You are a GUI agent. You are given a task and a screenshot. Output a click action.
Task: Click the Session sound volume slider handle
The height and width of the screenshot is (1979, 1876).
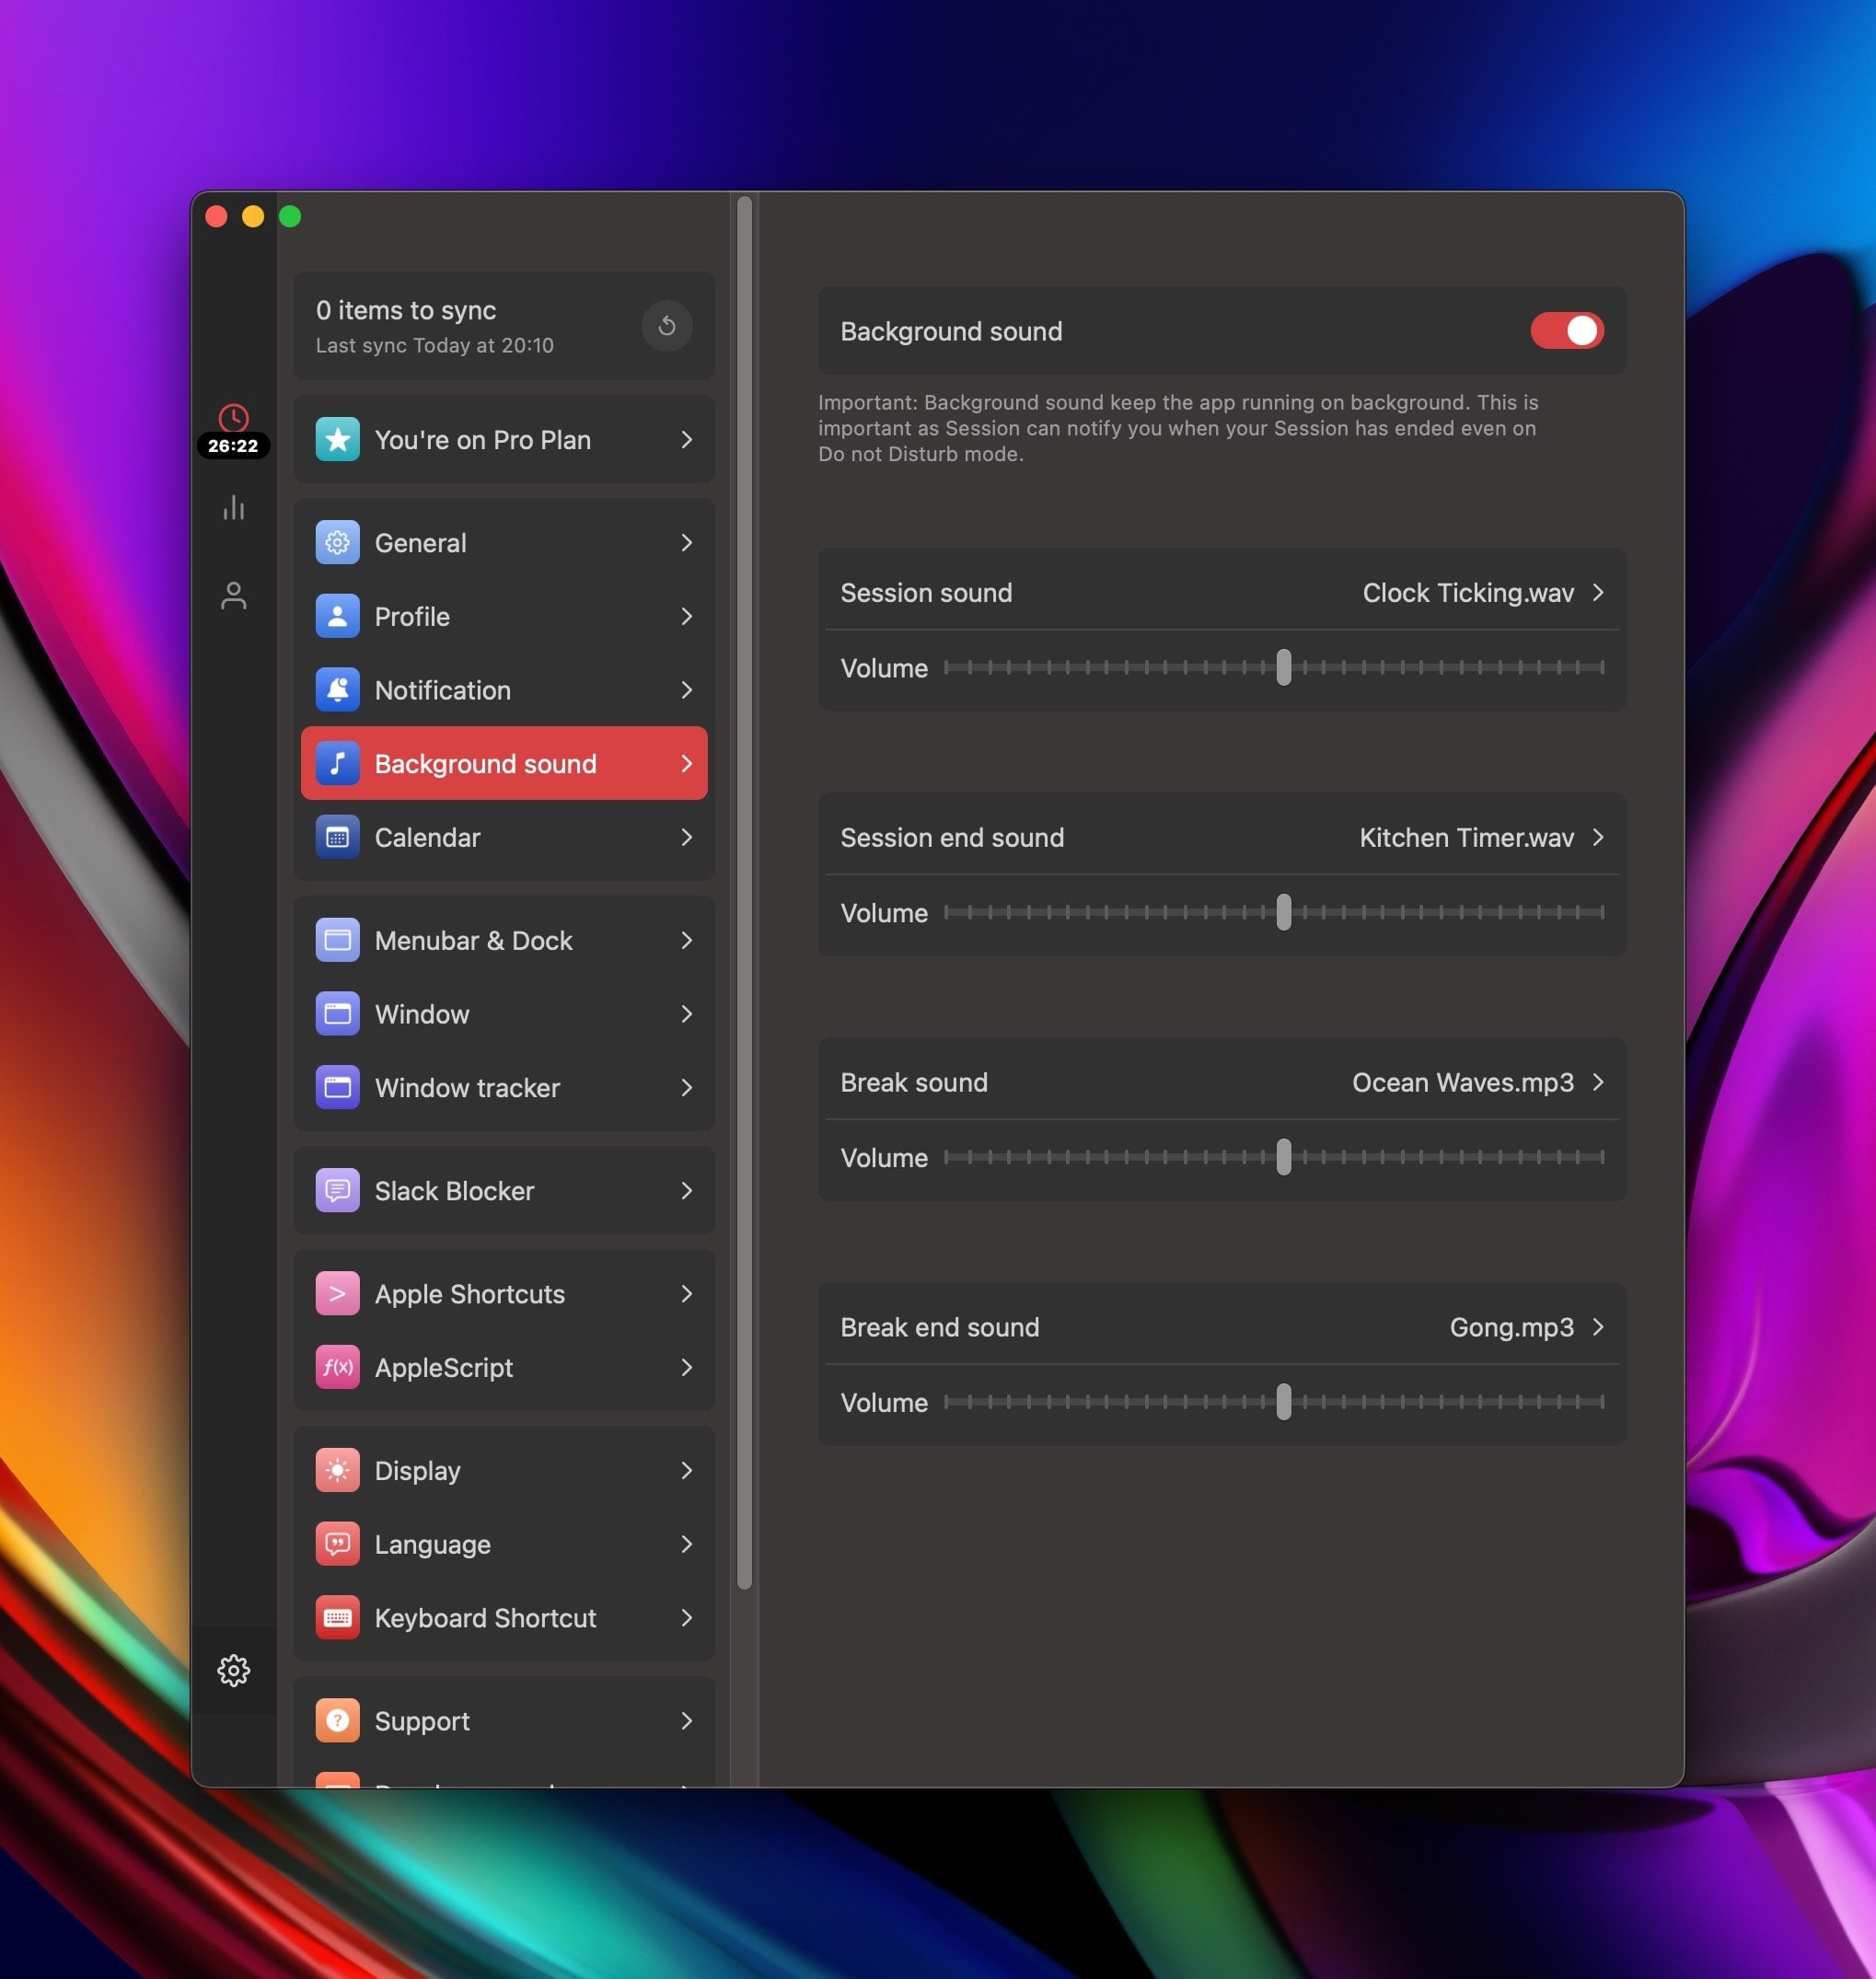(1283, 668)
